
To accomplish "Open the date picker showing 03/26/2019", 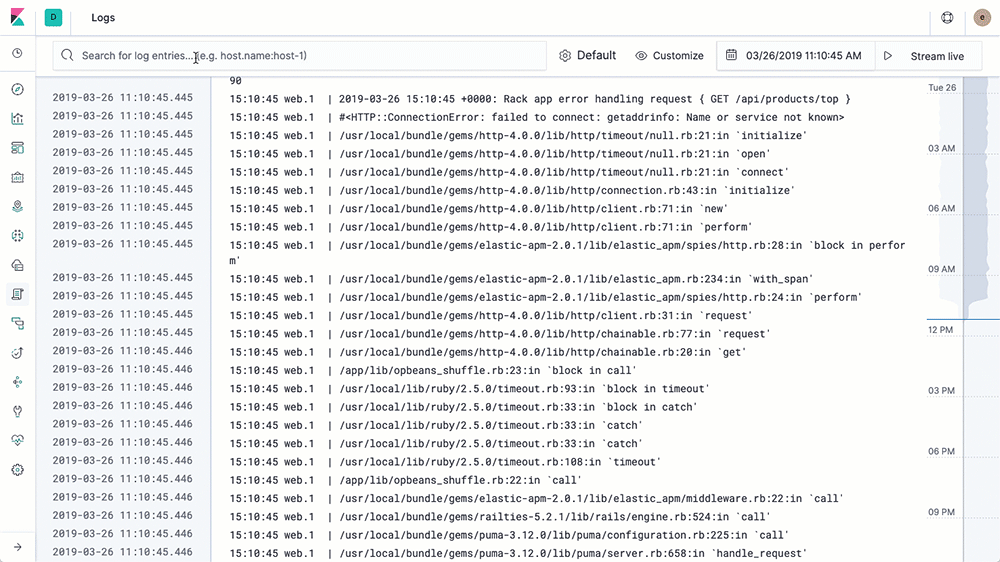I will pyautogui.click(x=795, y=56).
